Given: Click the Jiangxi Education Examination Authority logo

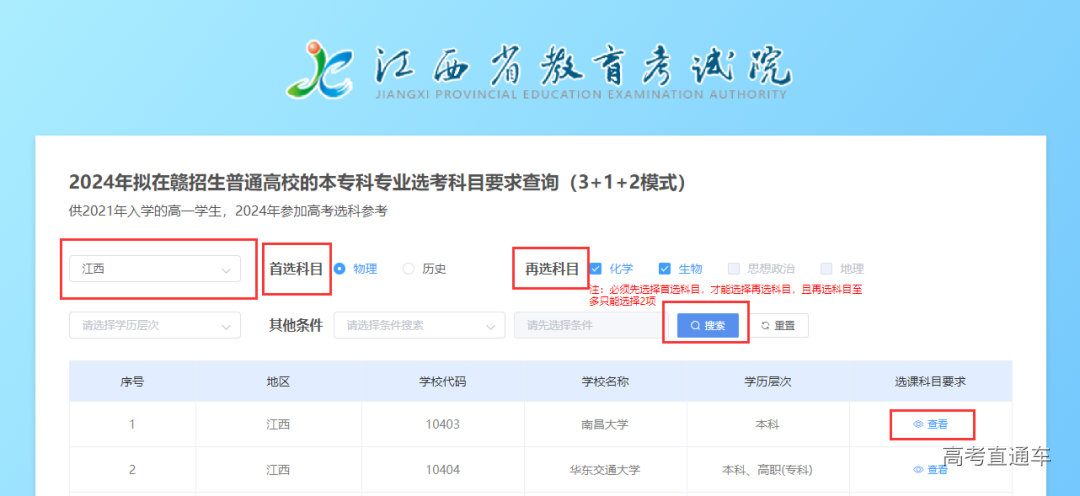Looking at the screenshot, I should 319,70.
